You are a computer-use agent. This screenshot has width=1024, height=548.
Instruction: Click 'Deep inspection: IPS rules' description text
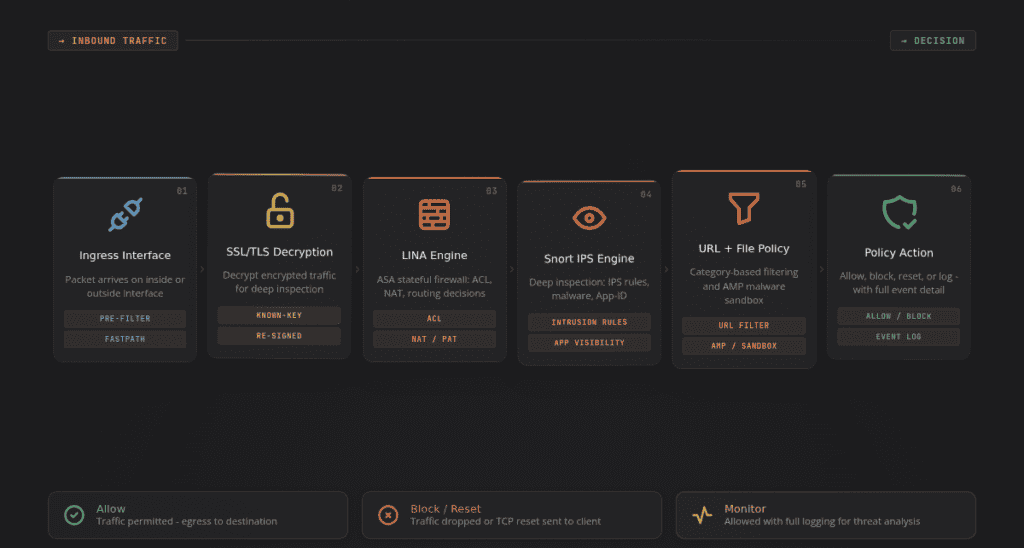click(589, 289)
